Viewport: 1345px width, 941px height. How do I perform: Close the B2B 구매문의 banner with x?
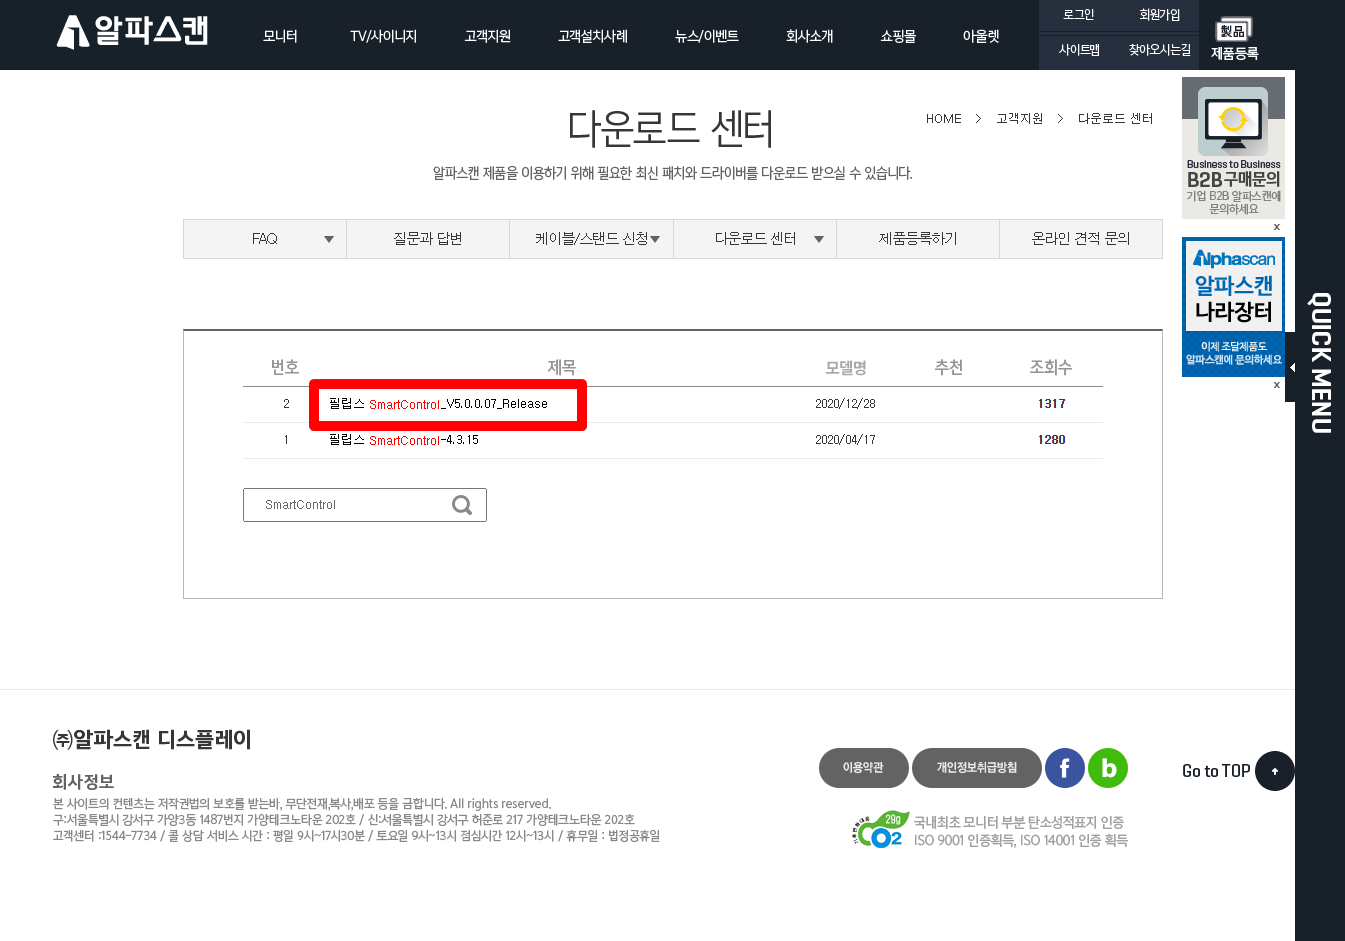coord(1276,227)
